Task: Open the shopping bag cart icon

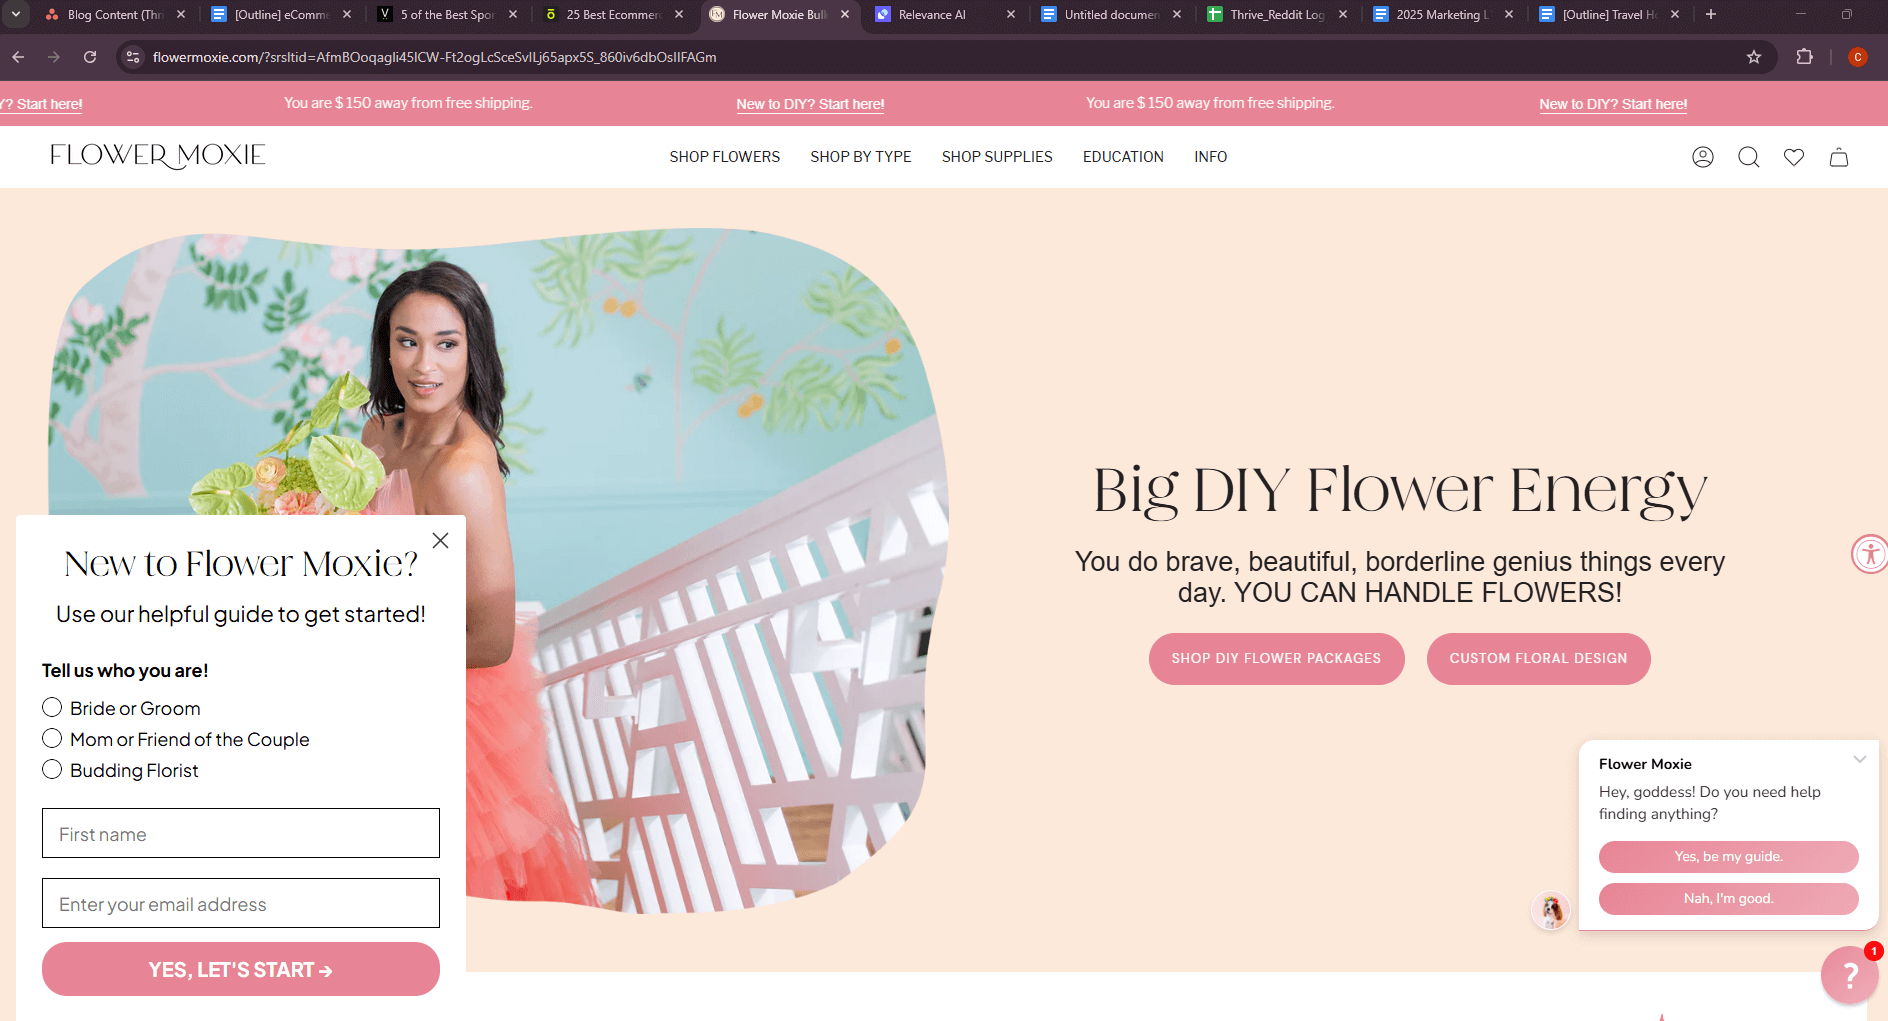Action: 1838,157
